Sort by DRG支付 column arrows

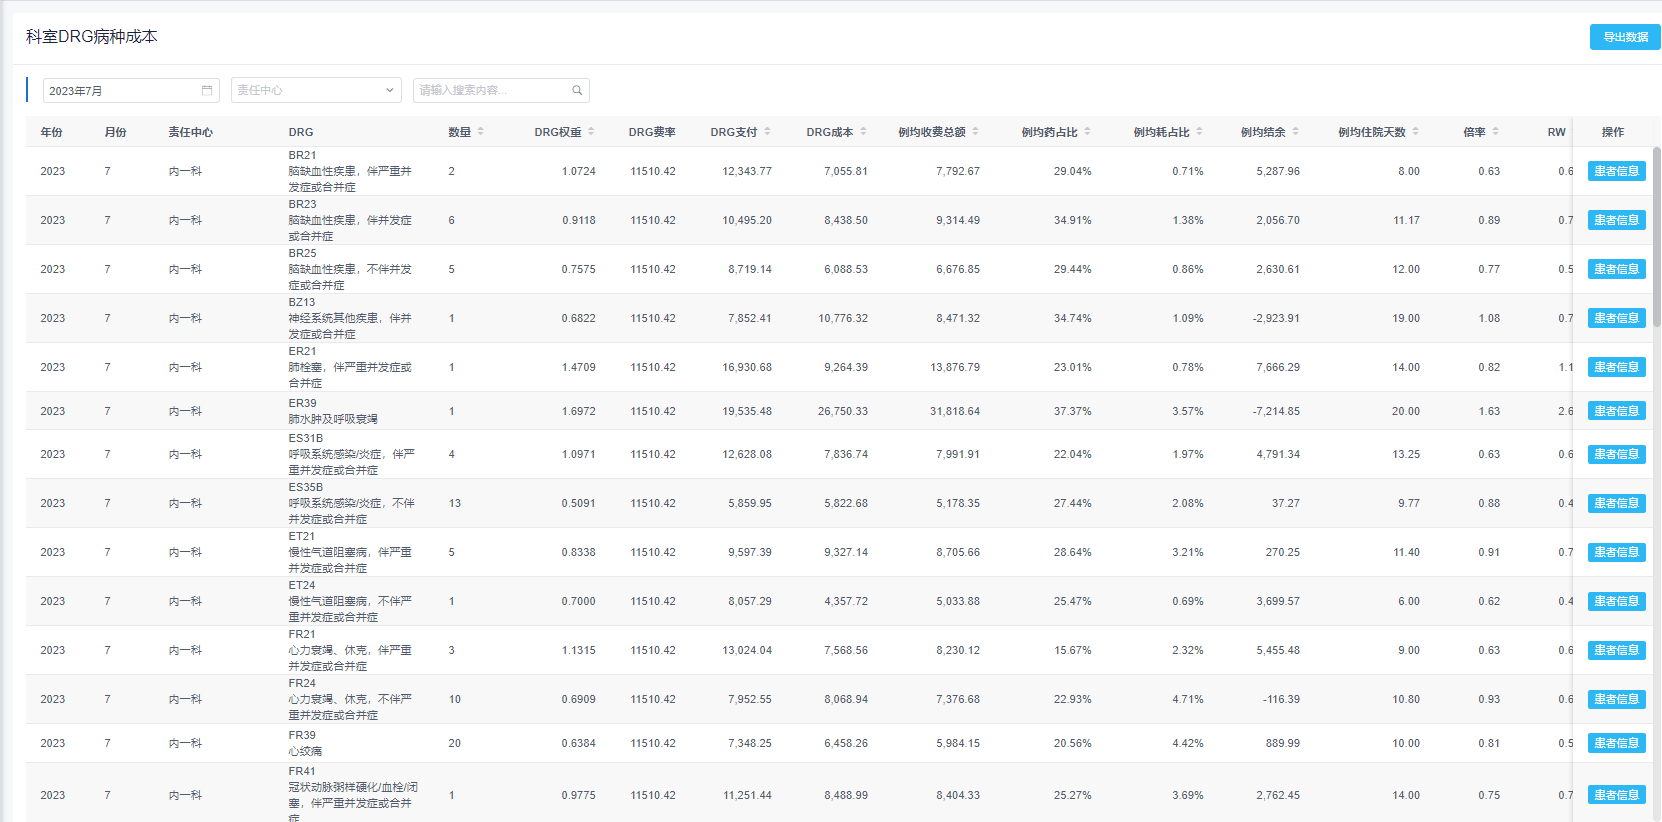(x=767, y=132)
